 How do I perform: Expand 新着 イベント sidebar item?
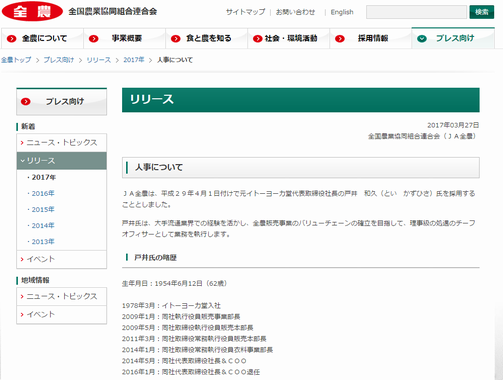pyautogui.click(x=62, y=259)
